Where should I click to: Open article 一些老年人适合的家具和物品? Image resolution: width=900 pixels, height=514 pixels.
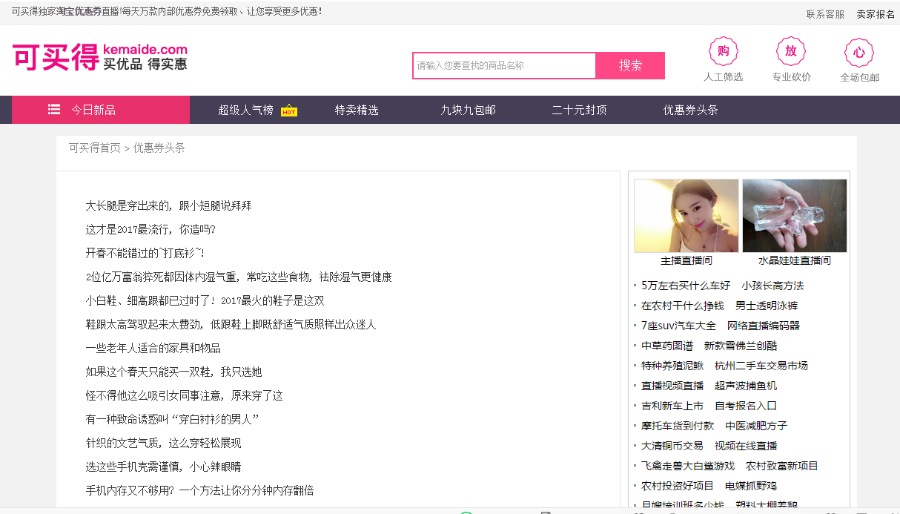pos(153,348)
